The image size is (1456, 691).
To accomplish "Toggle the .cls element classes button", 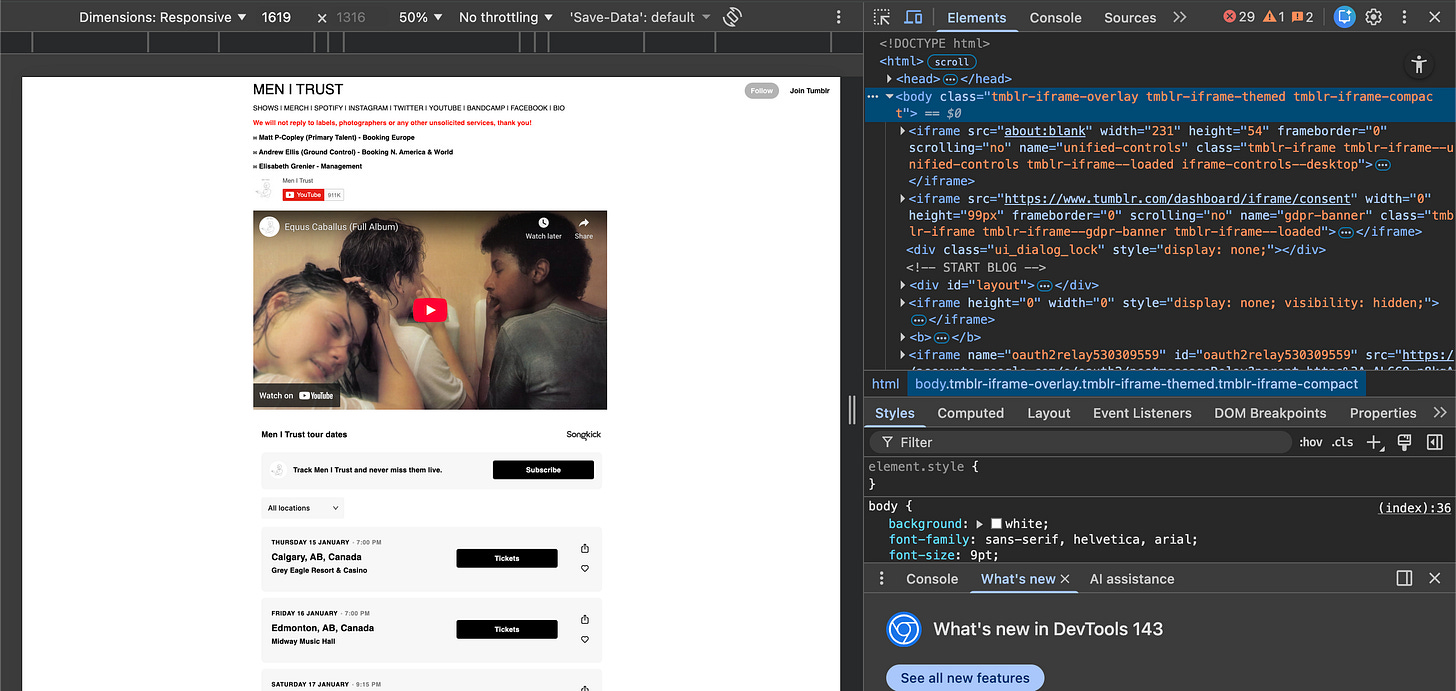I will [1342, 442].
